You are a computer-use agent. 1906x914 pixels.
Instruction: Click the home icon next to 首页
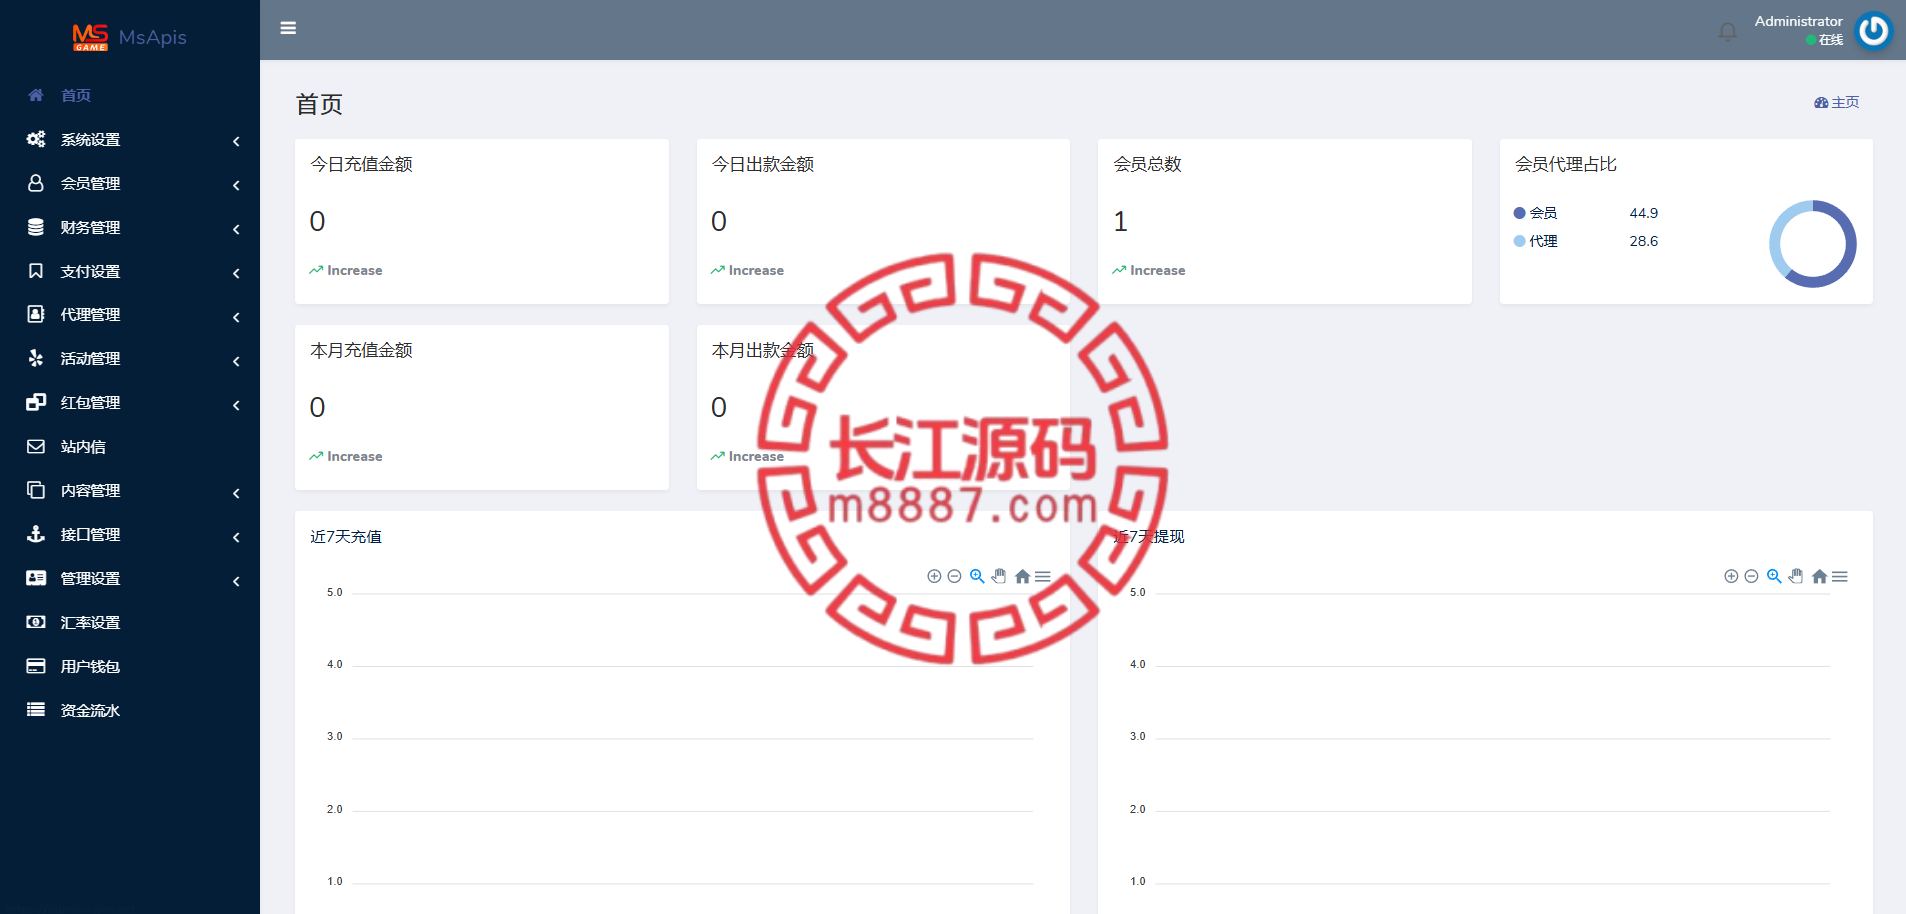coord(36,95)
